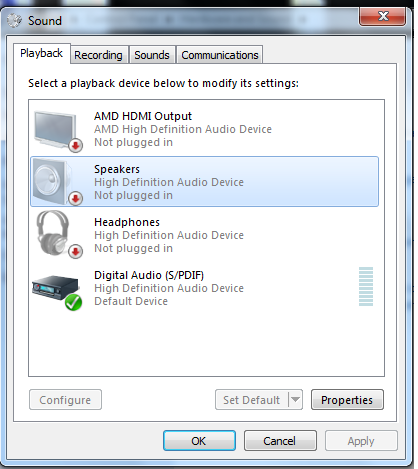Click the red unplugged arrow on AMD HDMI

[x=76, y=145]
